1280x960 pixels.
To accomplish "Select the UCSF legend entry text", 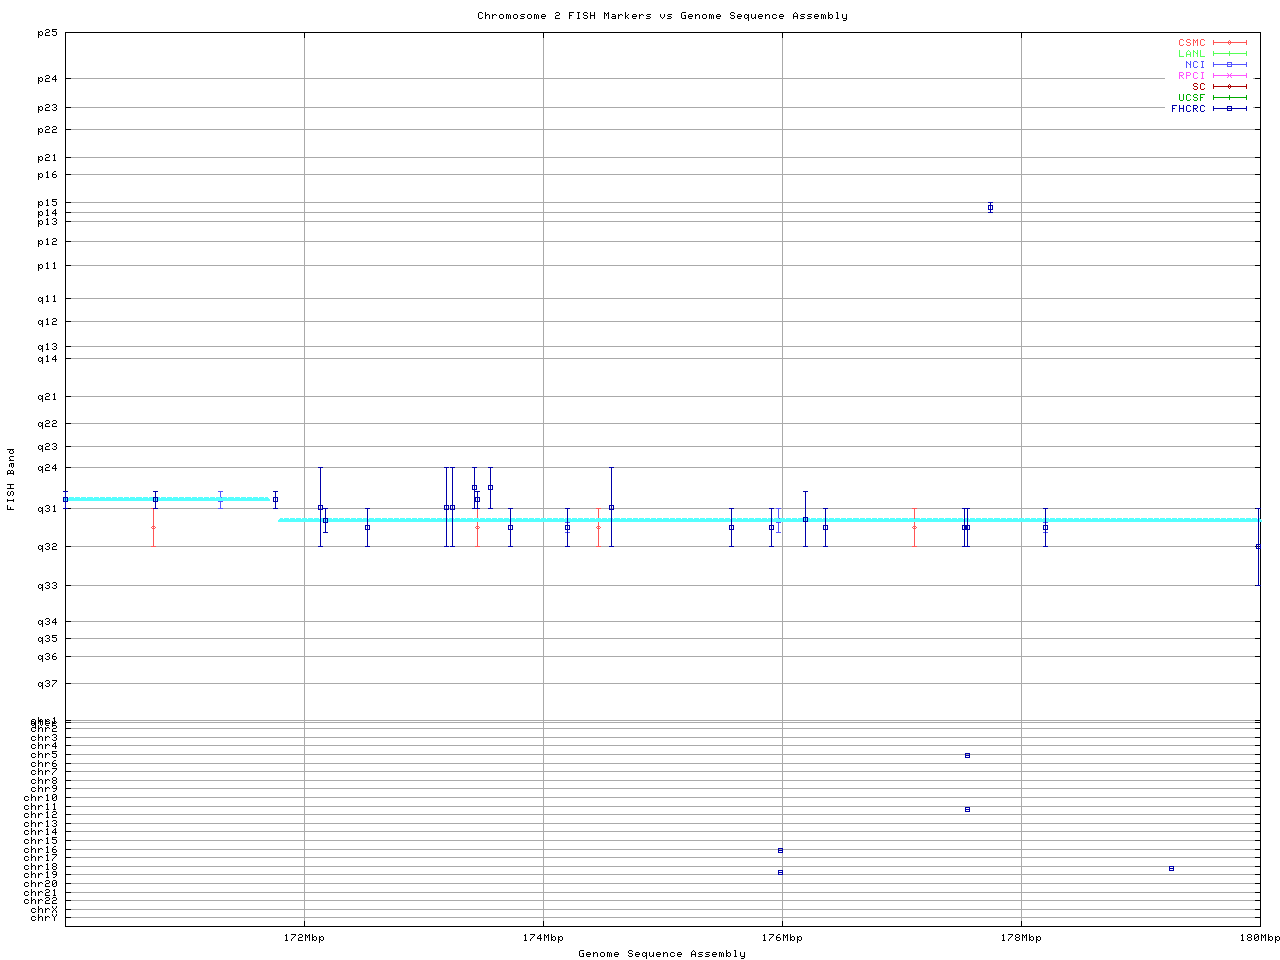I will click(x=1191, y=97).
